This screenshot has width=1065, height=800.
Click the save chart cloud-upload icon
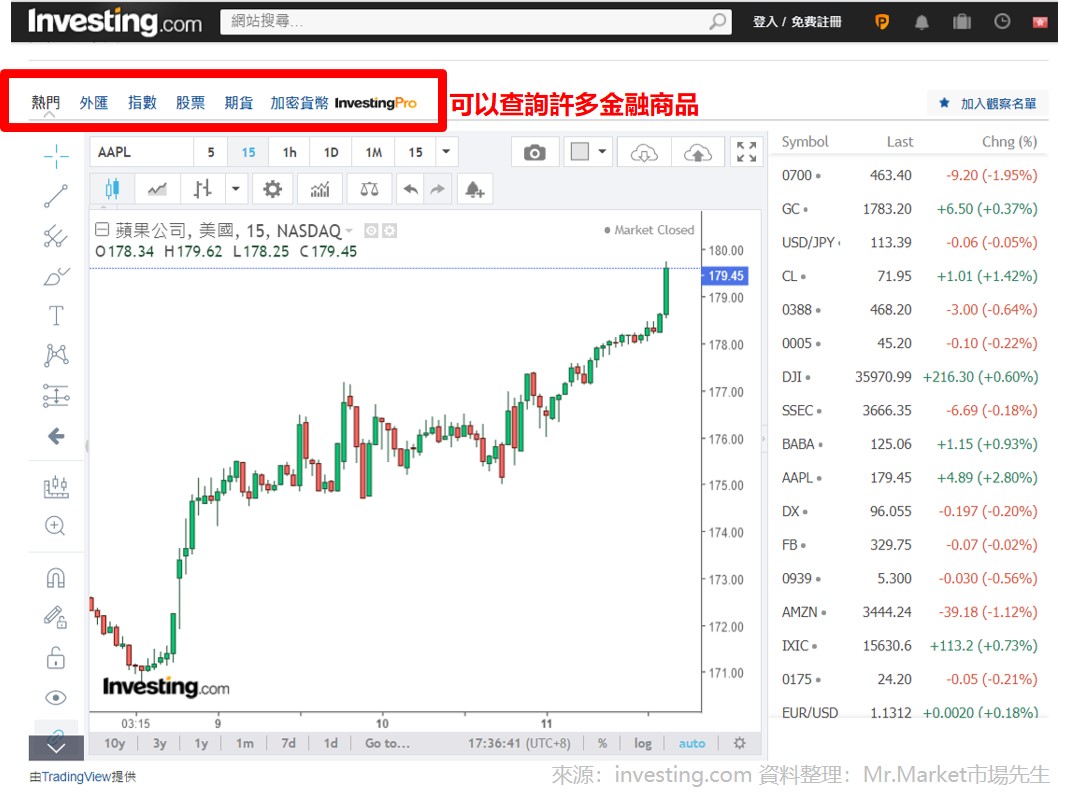click(698, 153)
